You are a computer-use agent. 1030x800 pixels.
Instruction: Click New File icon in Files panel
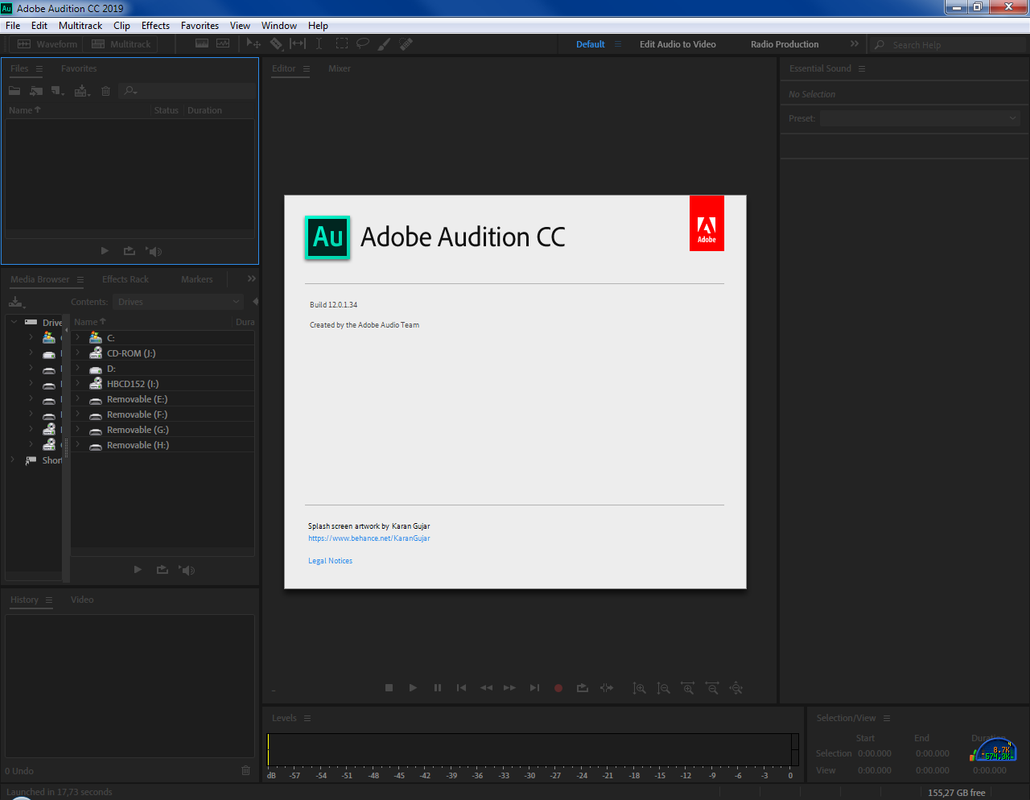[x=58, y=91]
